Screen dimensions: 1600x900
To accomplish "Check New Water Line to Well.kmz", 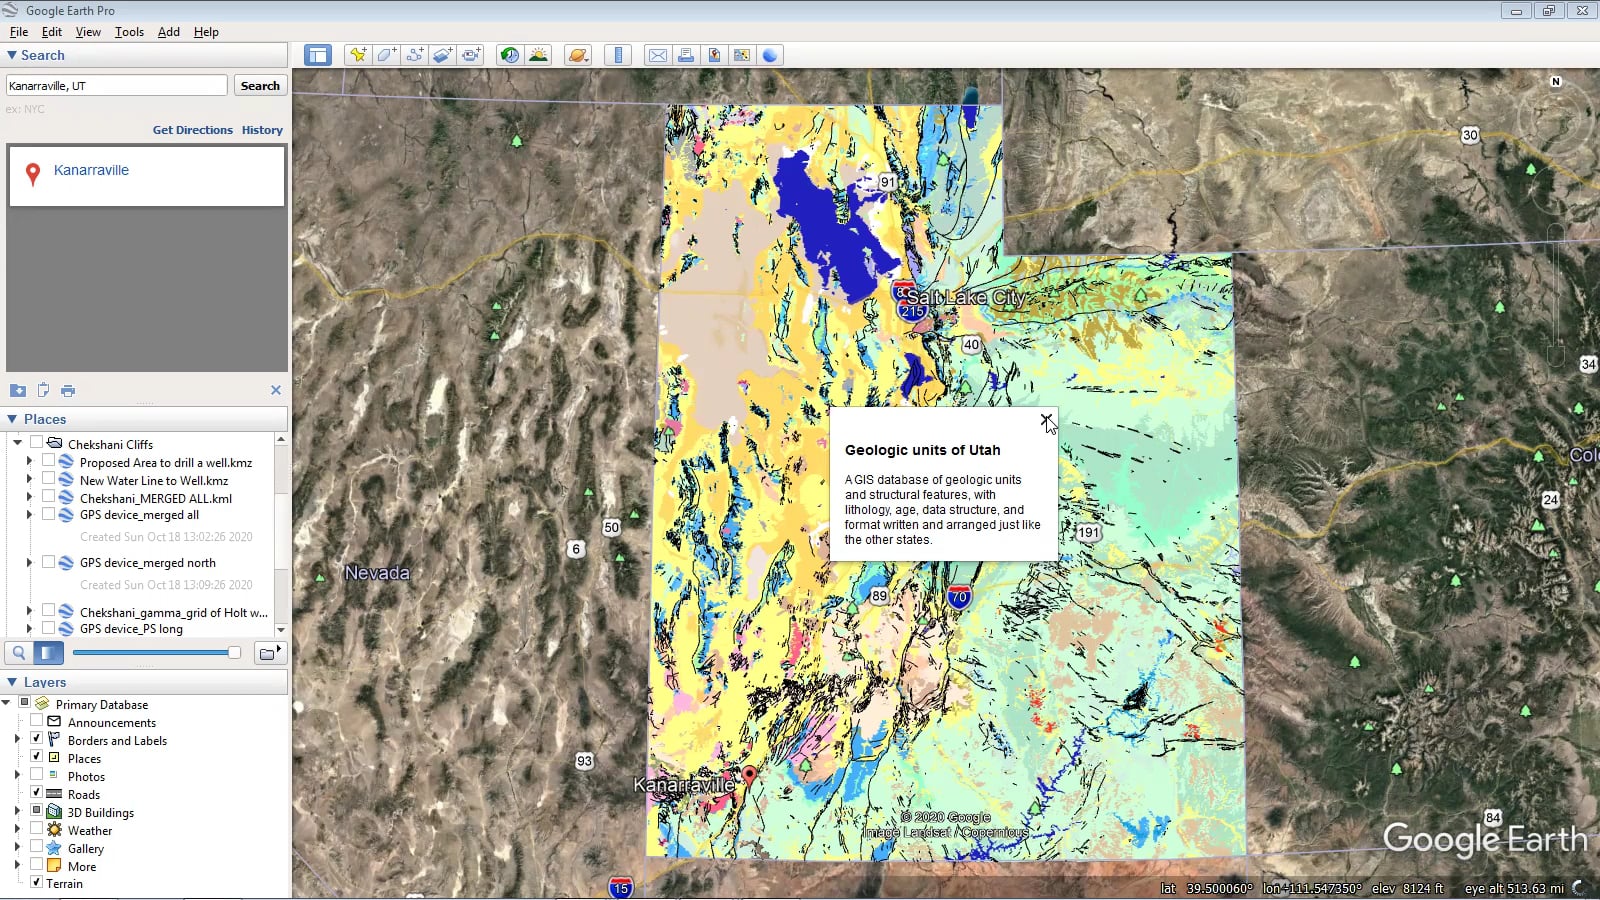I will tap(48, 479).
